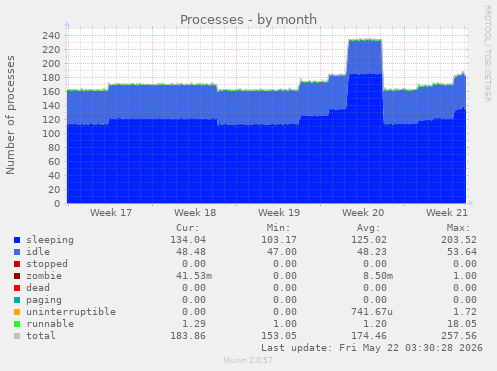Click the 'Week 20' axis label
This screenshot has width=497, height=371.
(x=363, y=213)
